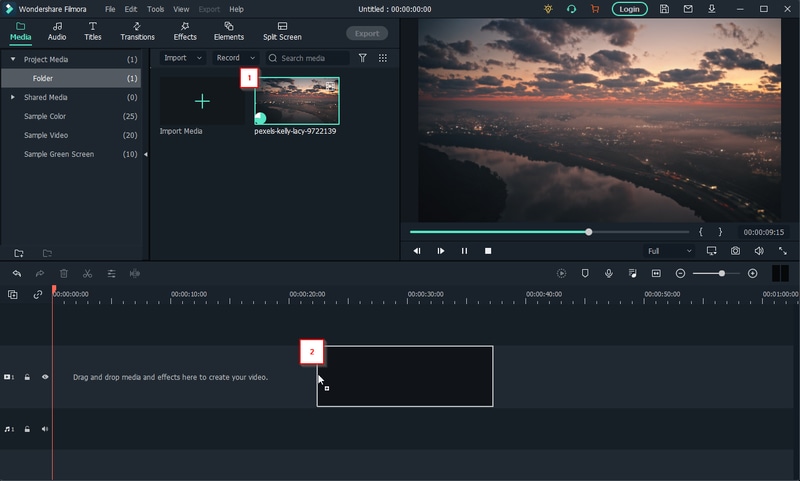800x481 pixels.
Task: Click the preview expand arrows icon
Action: point(783,251)
